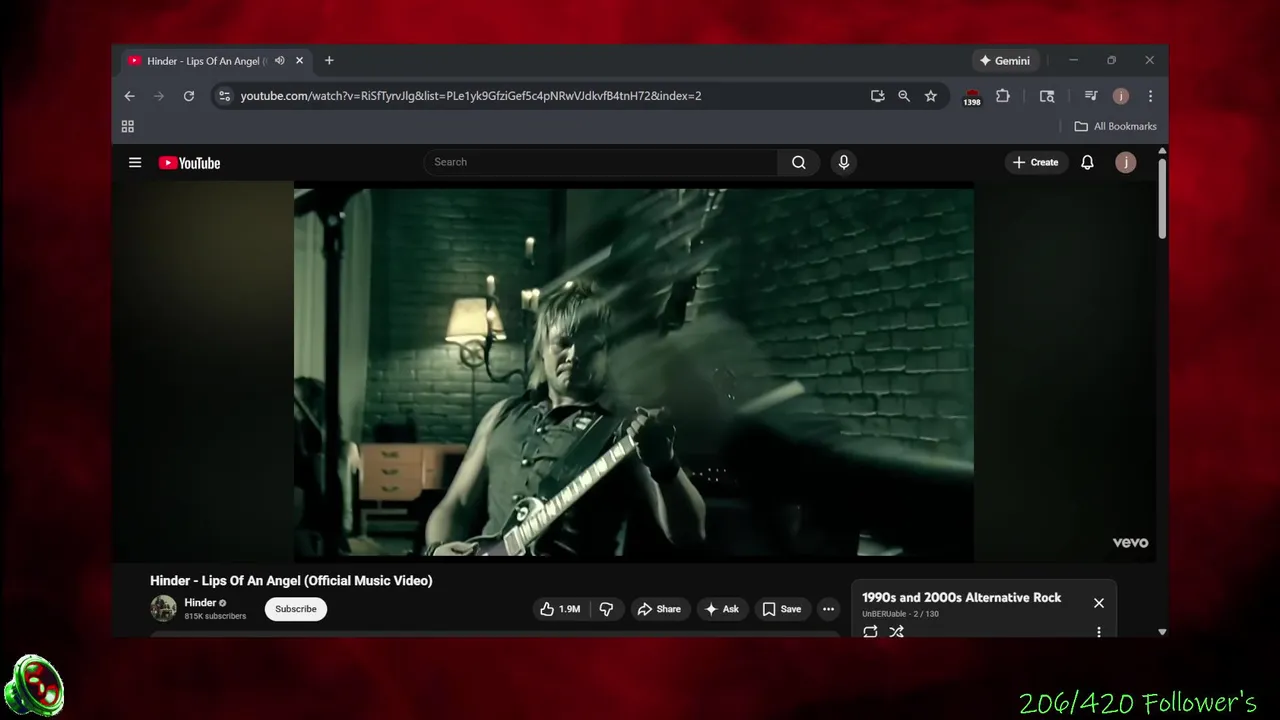Close the playlist panel
1280x720 pixels.
(x=1099, y=603)
